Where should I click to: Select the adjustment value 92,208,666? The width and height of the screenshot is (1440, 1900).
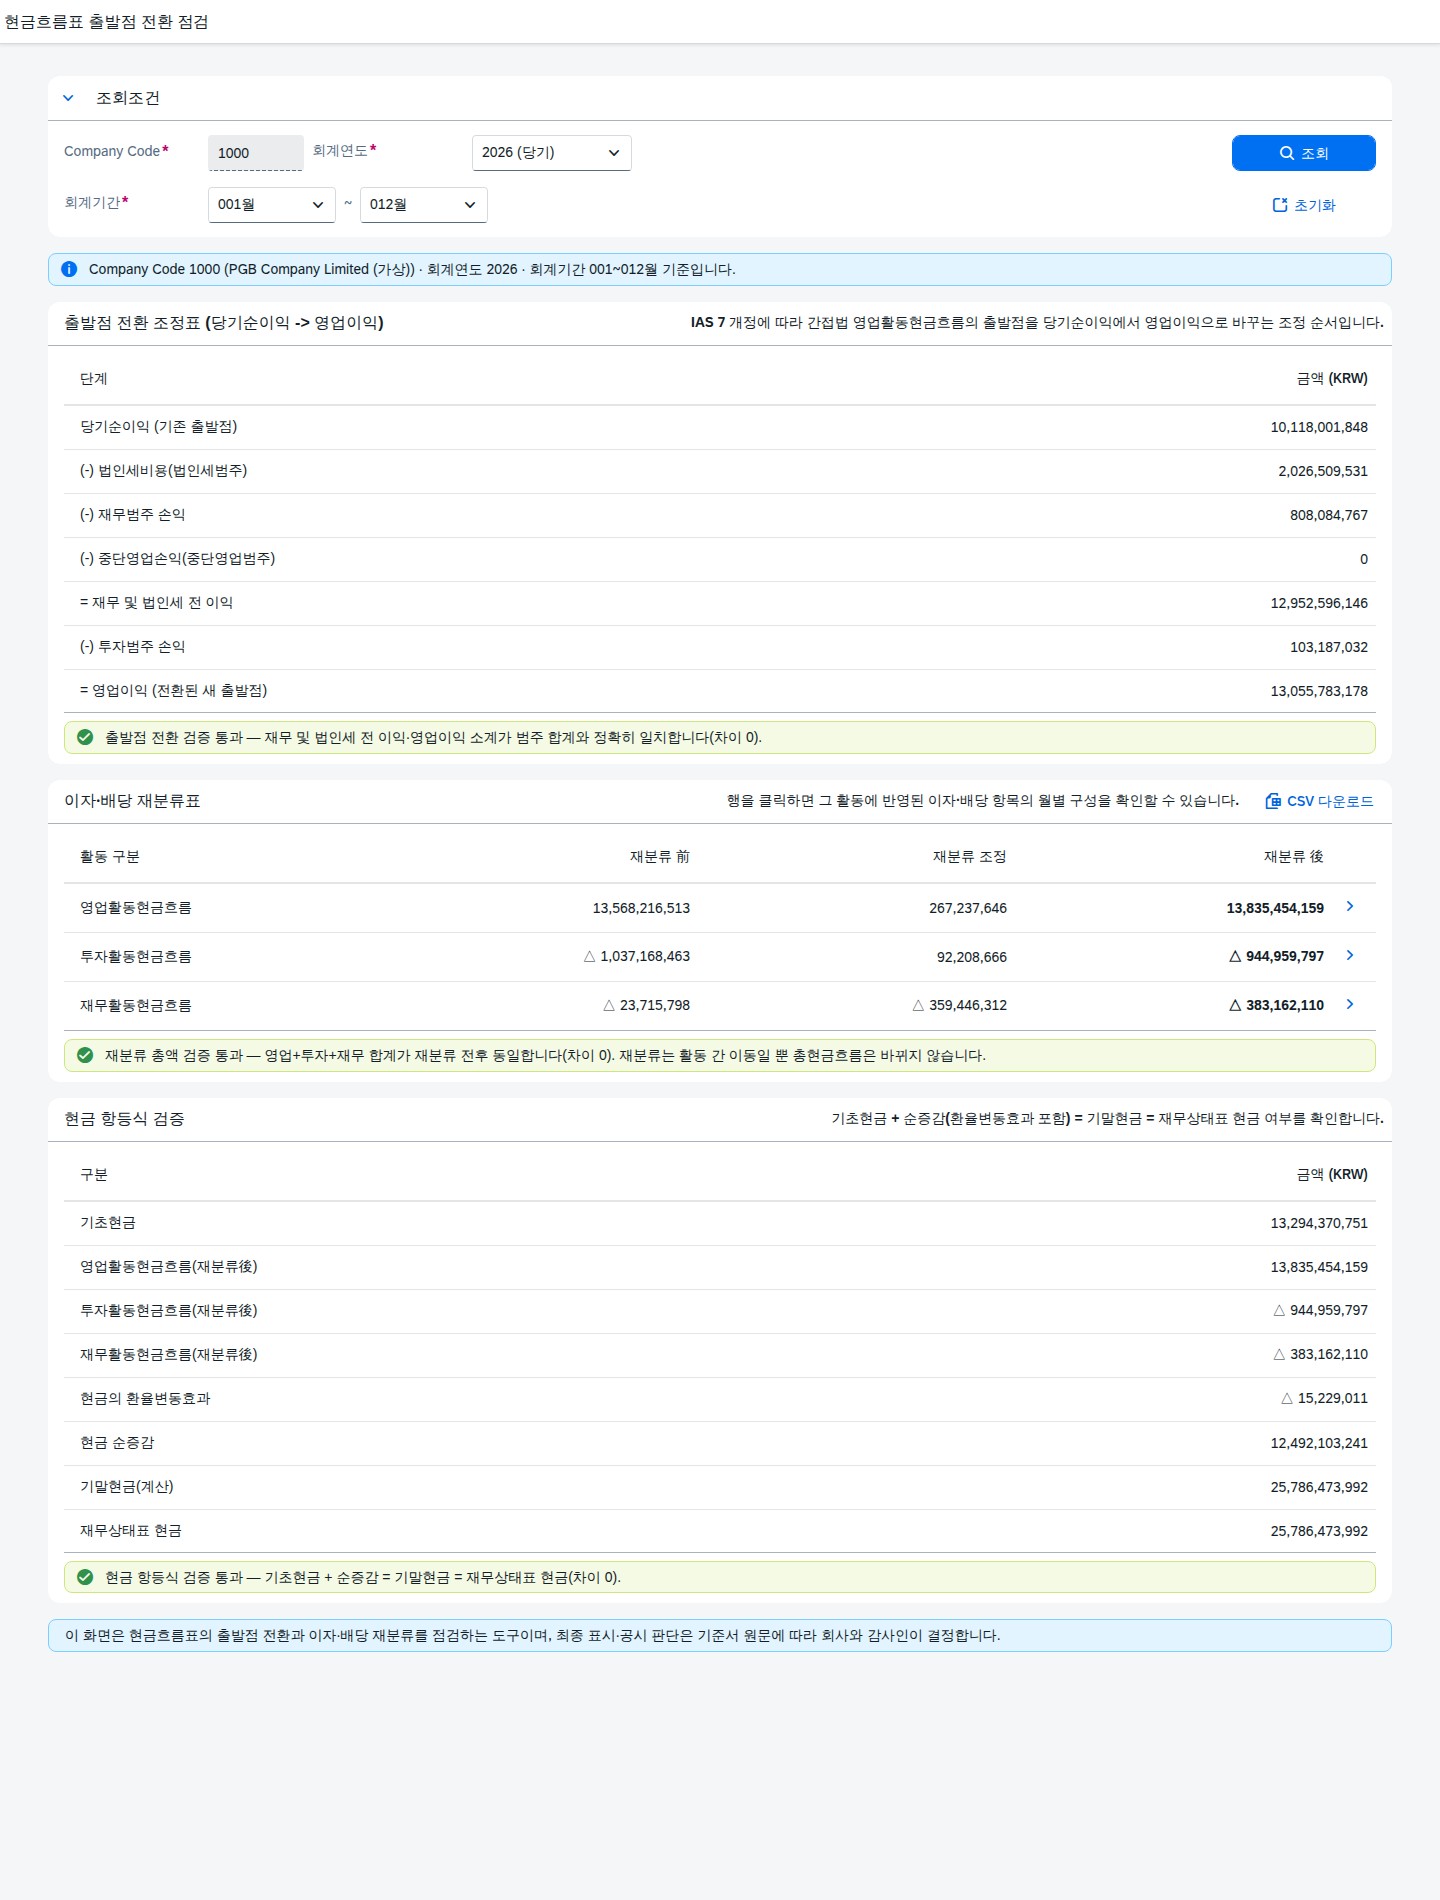(971, 957)
